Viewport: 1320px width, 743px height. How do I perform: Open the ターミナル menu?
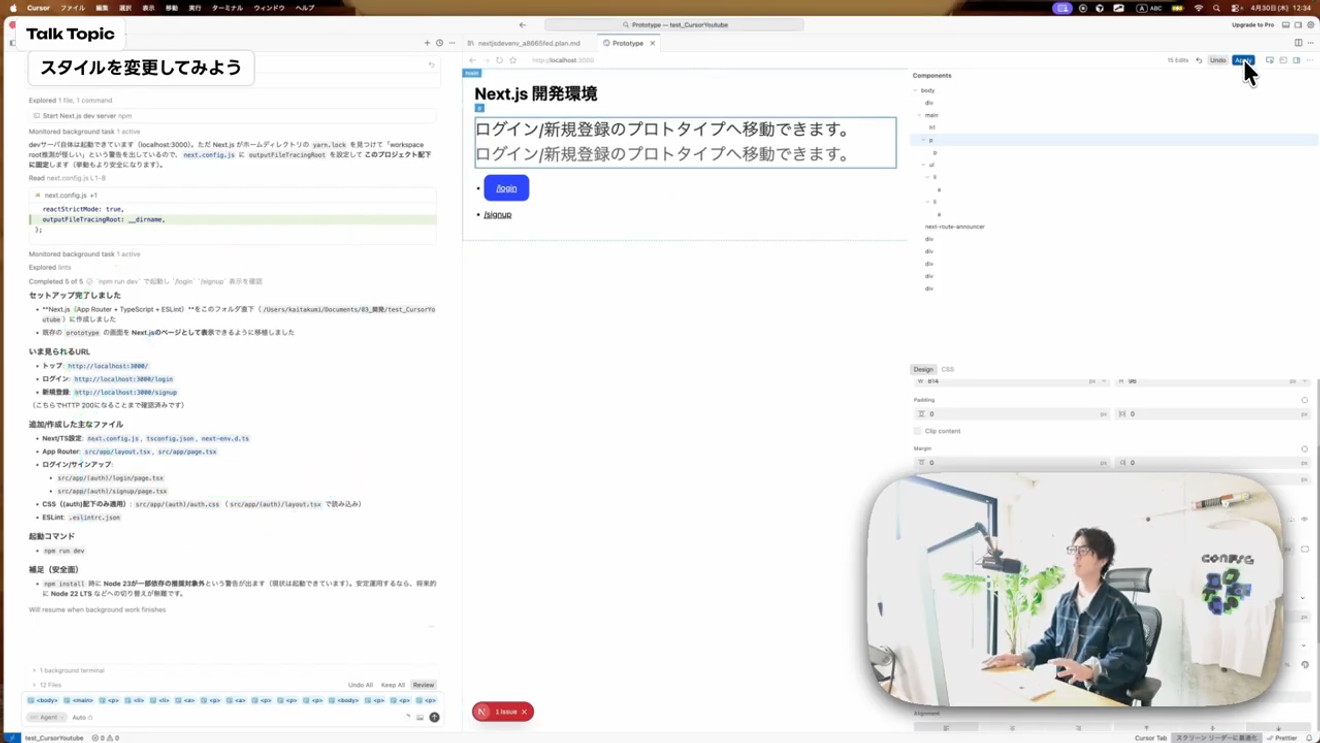click(x=227, y=8)
